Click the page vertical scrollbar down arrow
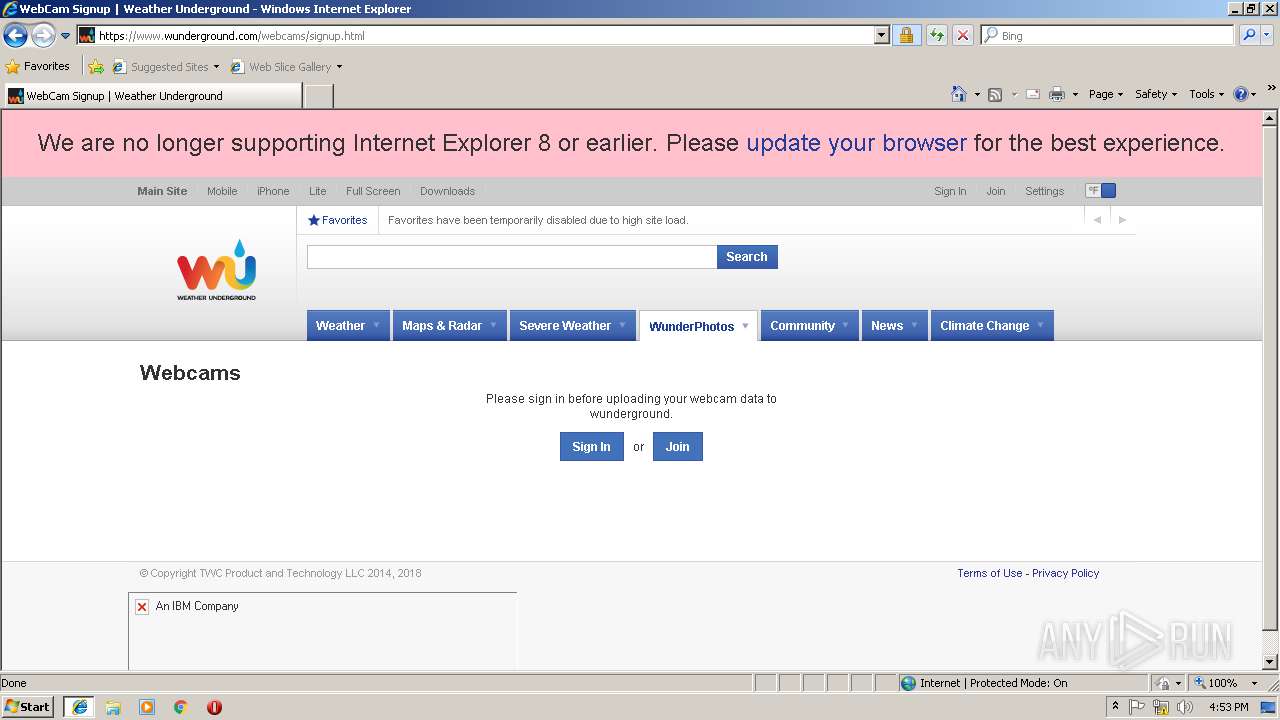The image size is (1280, 720). (1271, 662)
